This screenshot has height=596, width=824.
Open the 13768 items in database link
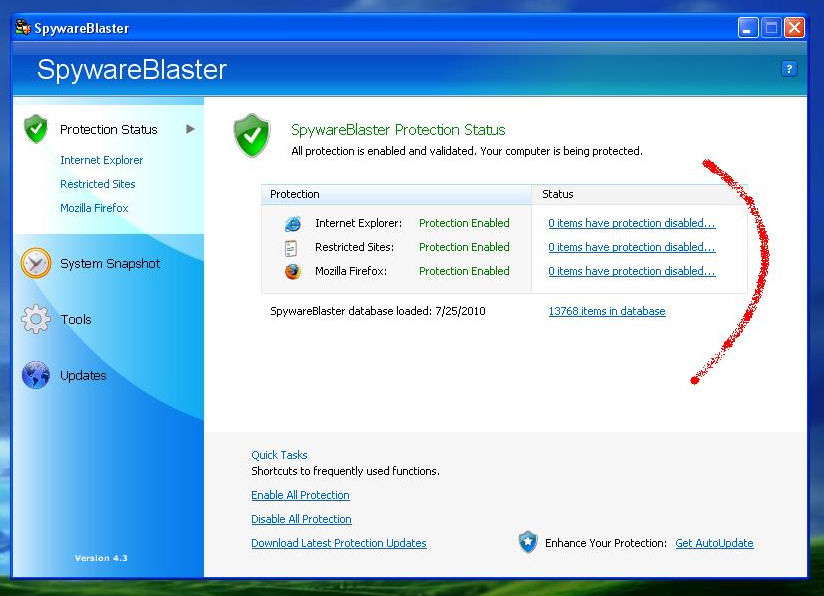607,311
